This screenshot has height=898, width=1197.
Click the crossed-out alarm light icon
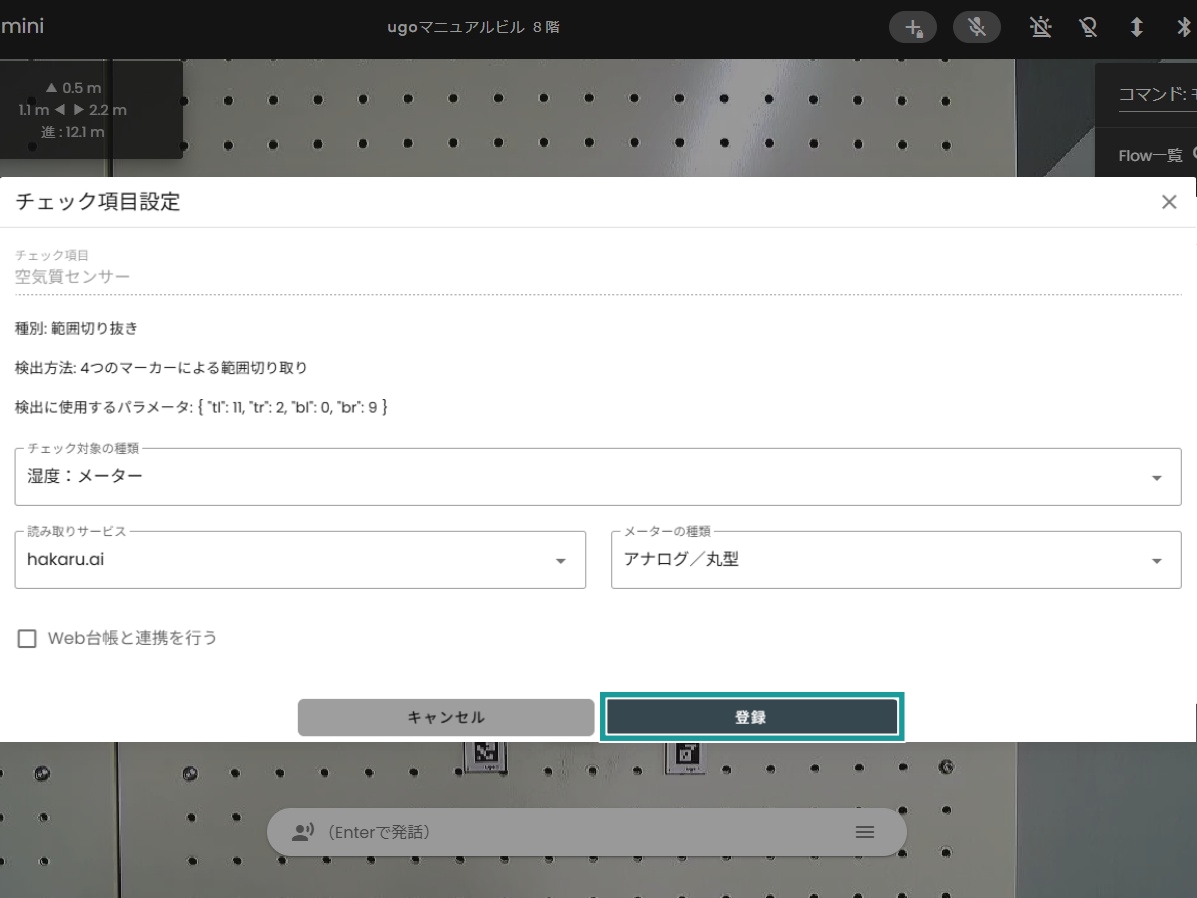(x=1040, y=28)
